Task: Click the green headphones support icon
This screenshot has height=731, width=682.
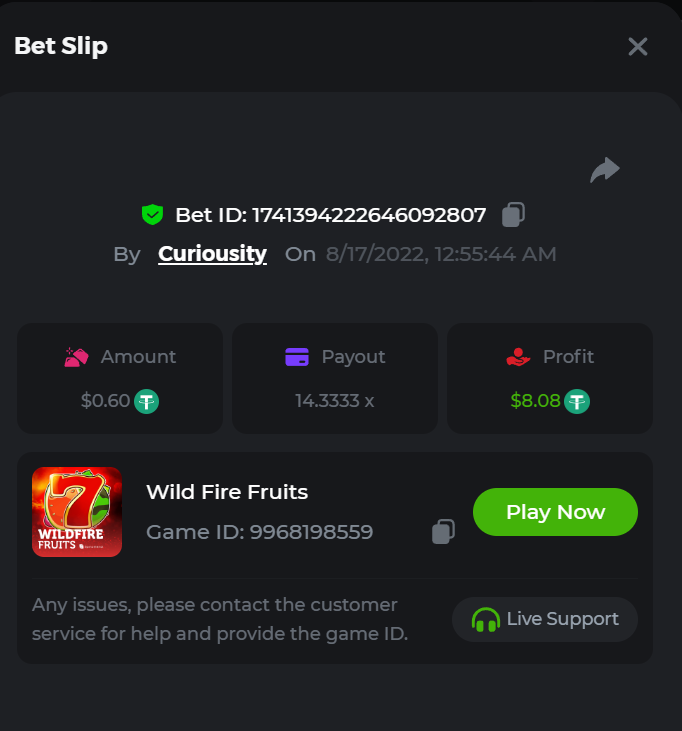Action: 485,620
